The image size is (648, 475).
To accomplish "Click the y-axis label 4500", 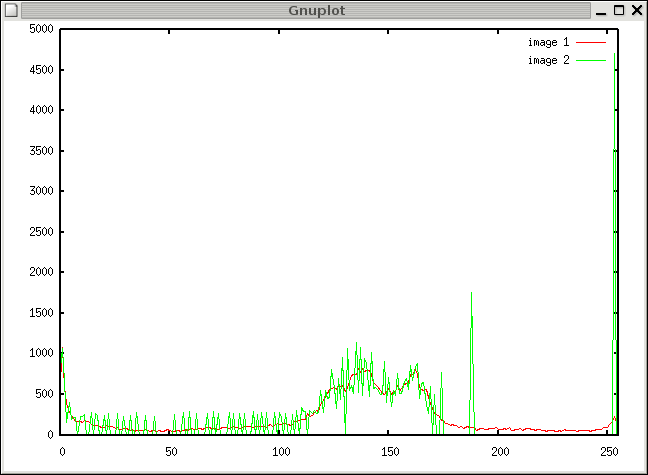I will (x=41, y=69).
